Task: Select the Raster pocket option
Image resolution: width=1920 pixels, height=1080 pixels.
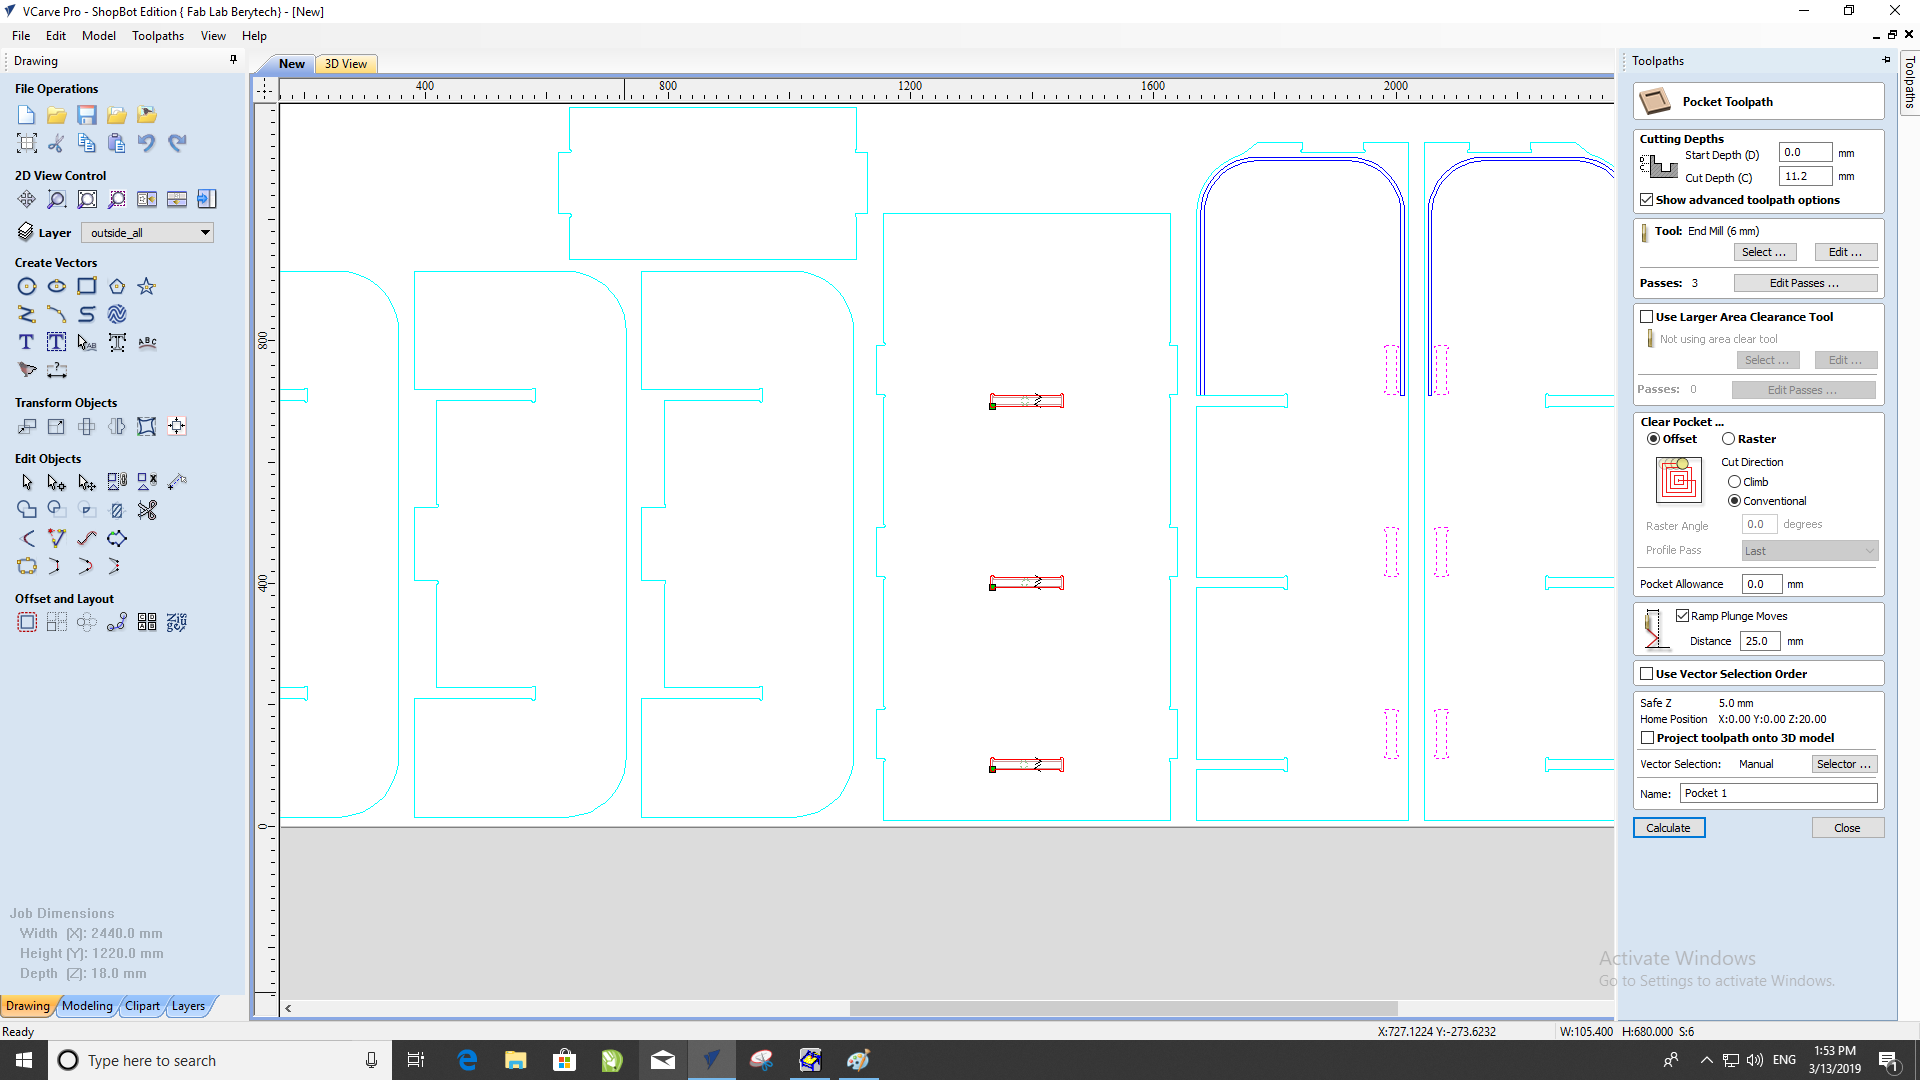Action: tap(1728, 439)
